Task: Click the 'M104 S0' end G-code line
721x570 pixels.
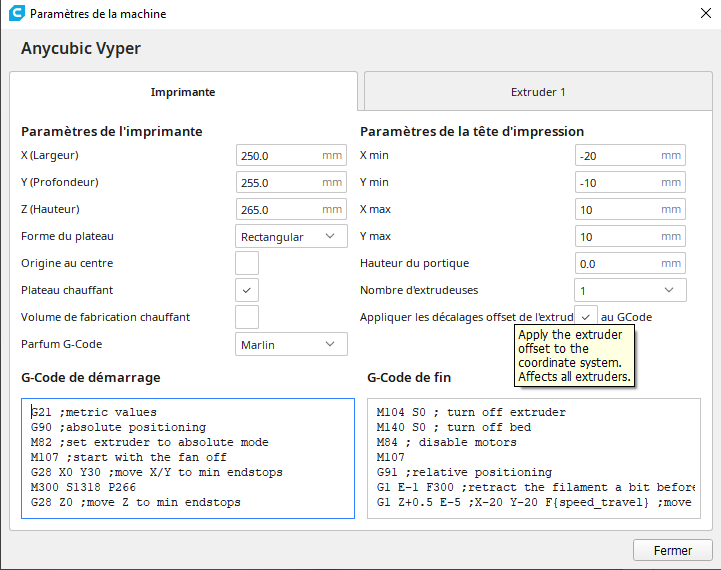Action: (x=471, y=412)
